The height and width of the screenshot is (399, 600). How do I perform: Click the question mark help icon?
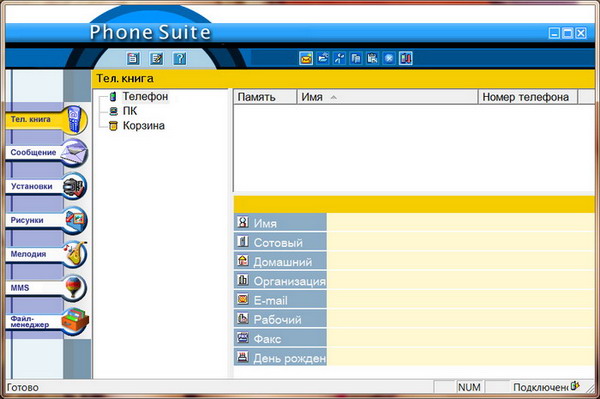[179, 58]
